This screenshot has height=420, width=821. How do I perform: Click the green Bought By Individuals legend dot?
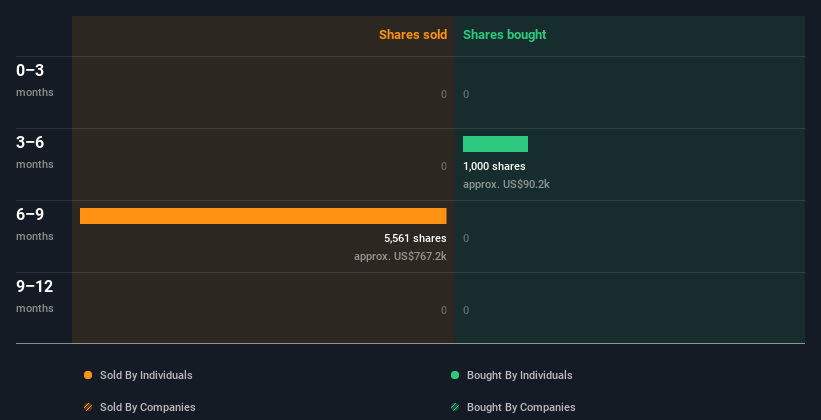coord(455,375)
